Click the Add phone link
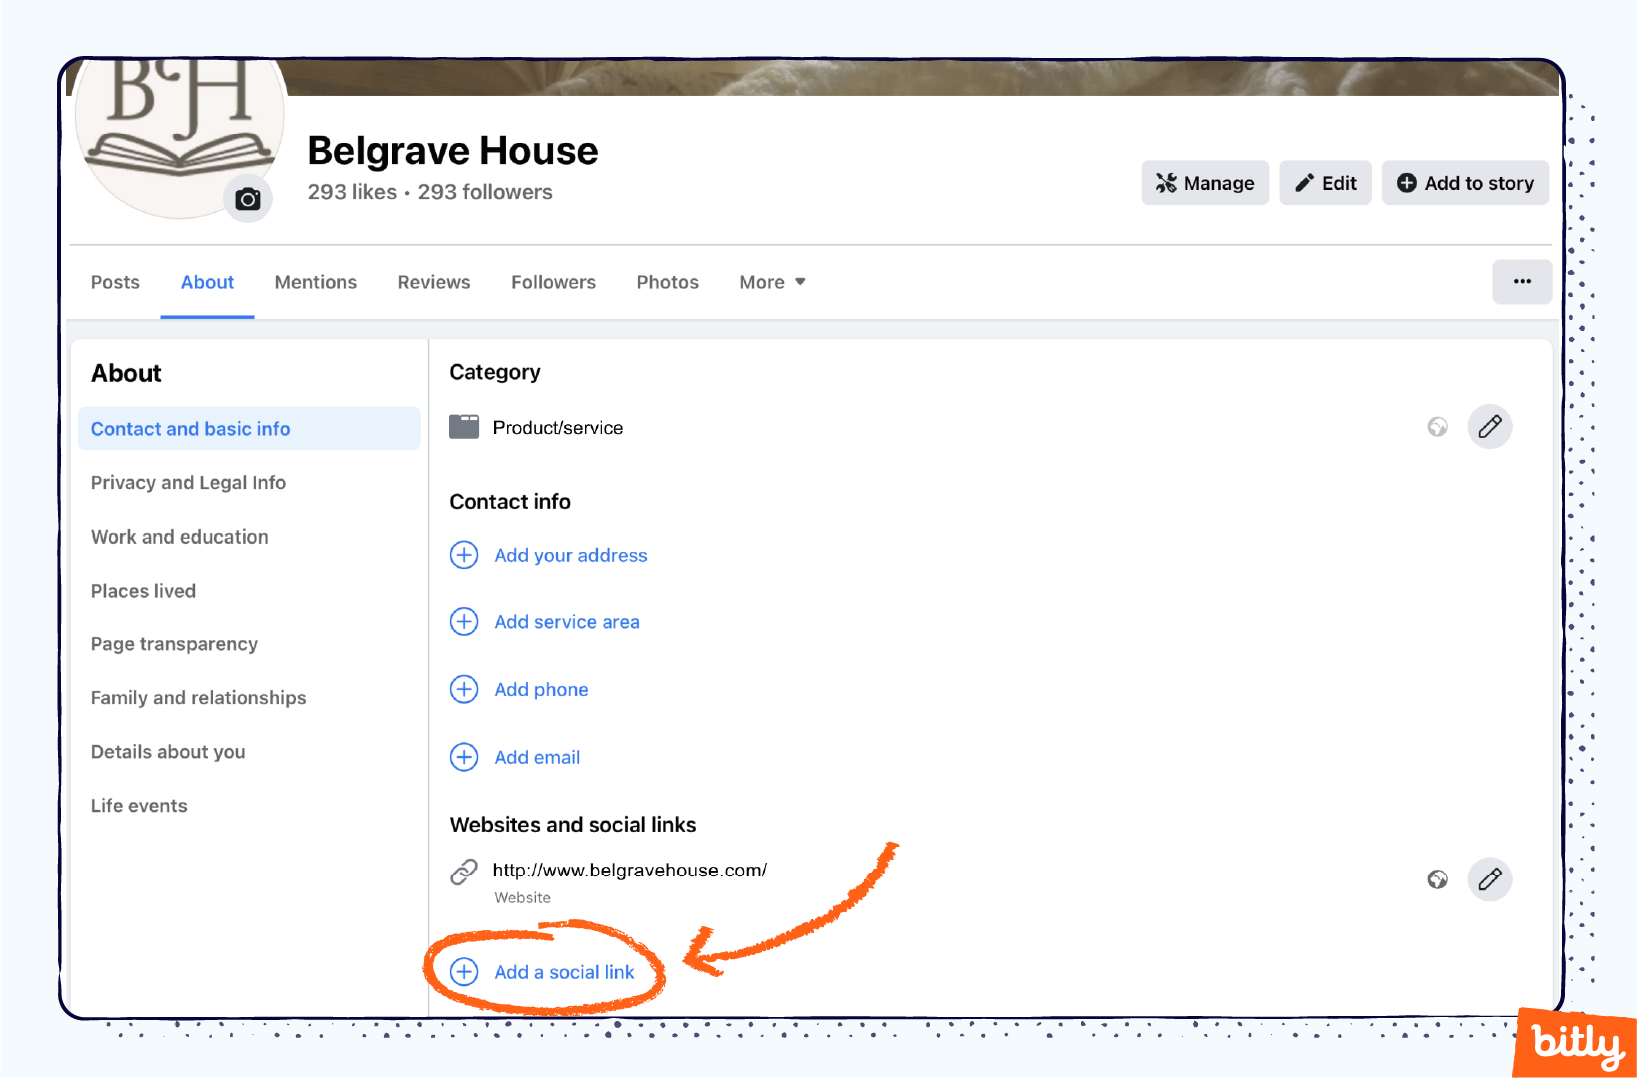Viewport: 1637px width, 1078px height. coord(541,690)
